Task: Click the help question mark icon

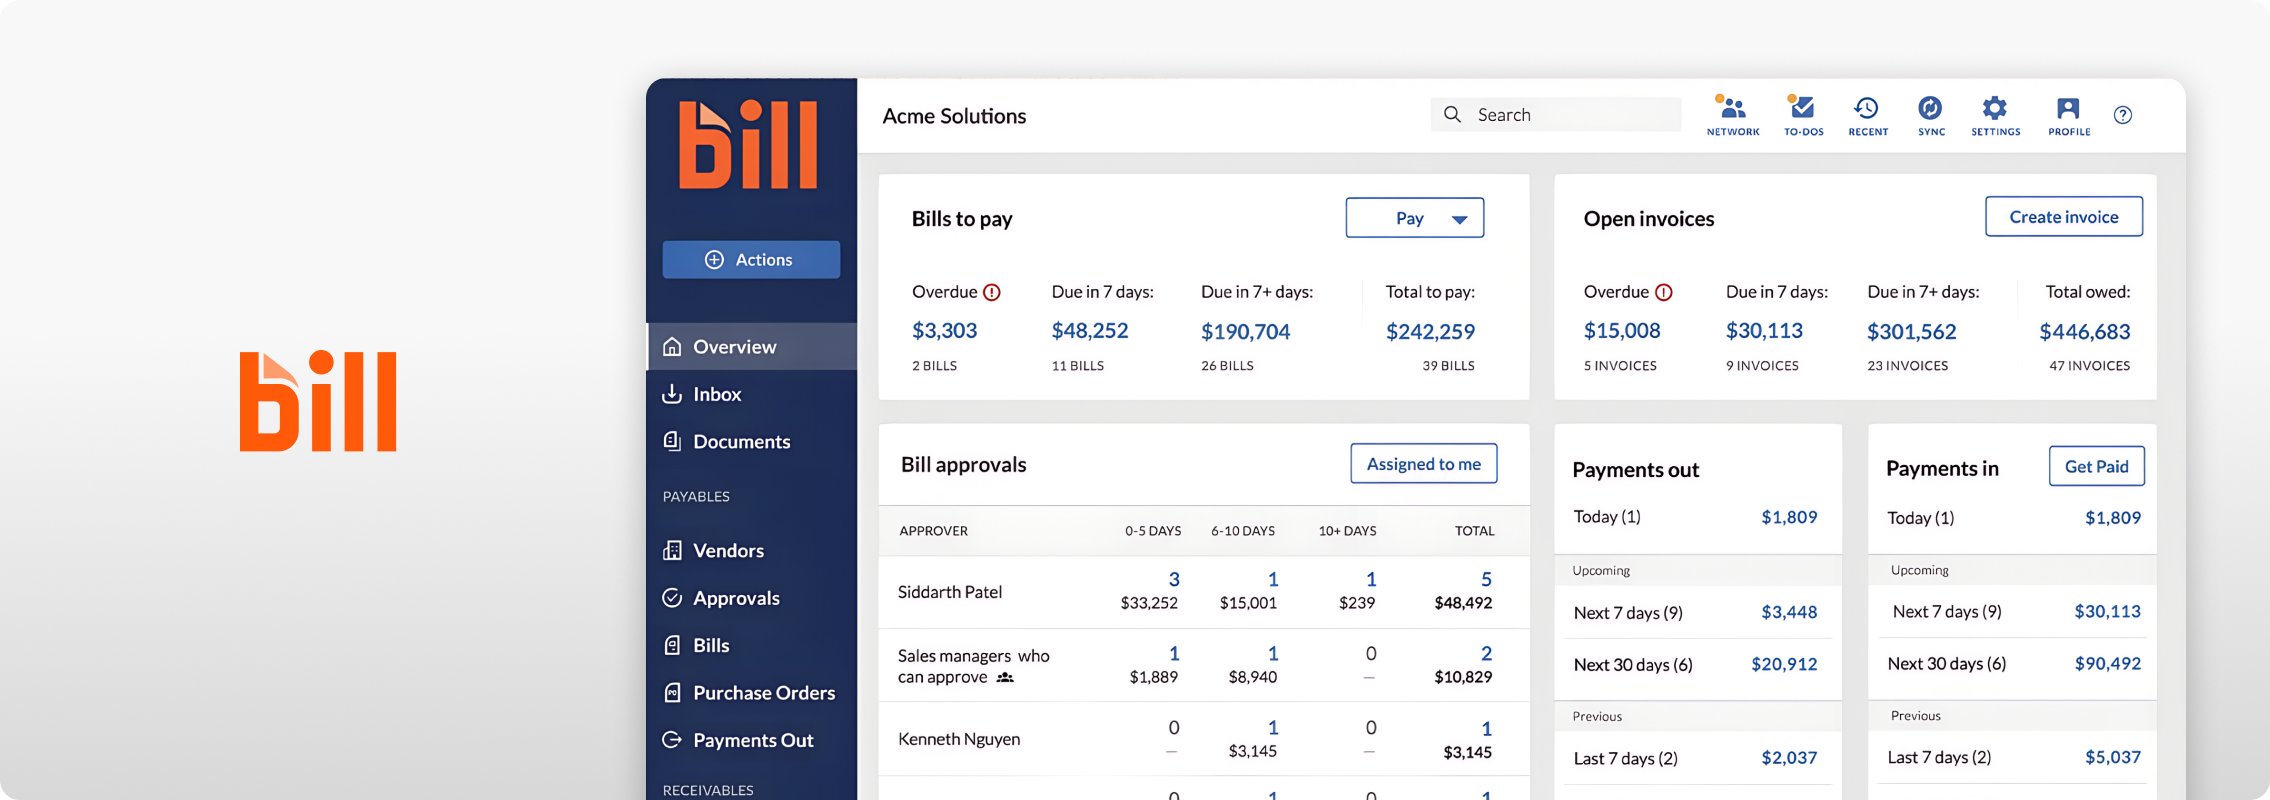Action: pos(2123,115)
